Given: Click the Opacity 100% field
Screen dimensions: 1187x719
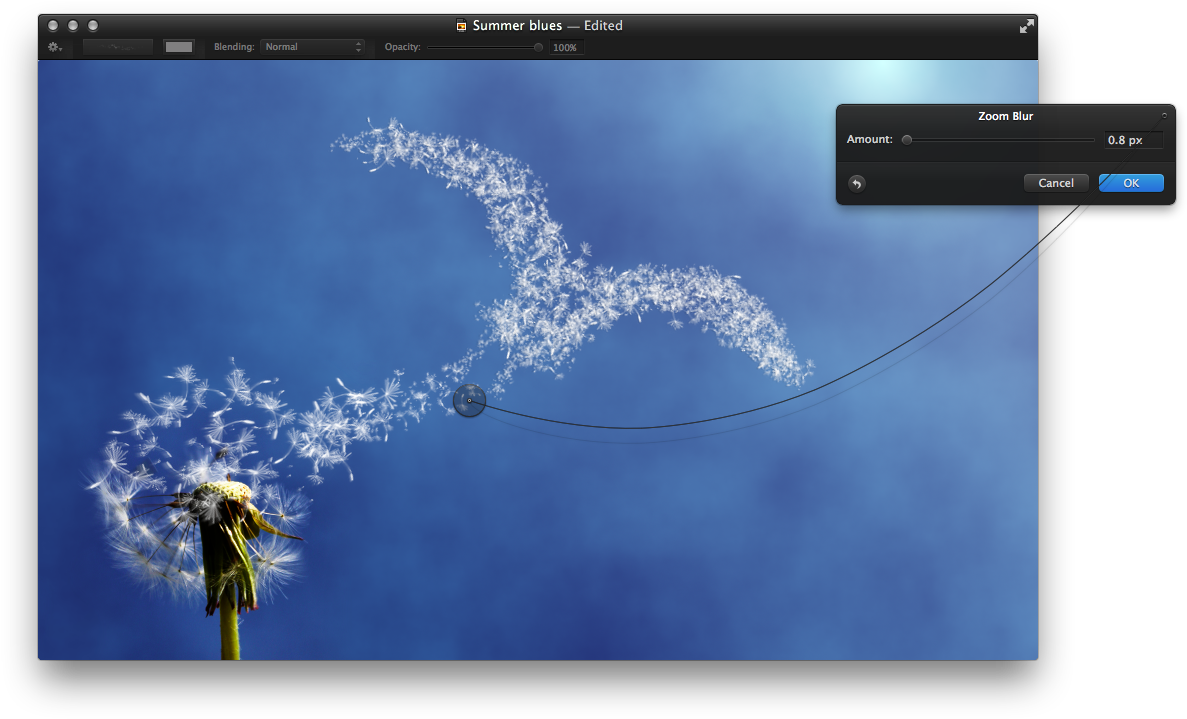Looking at the screenshot, I should click(x=566, y=47).
